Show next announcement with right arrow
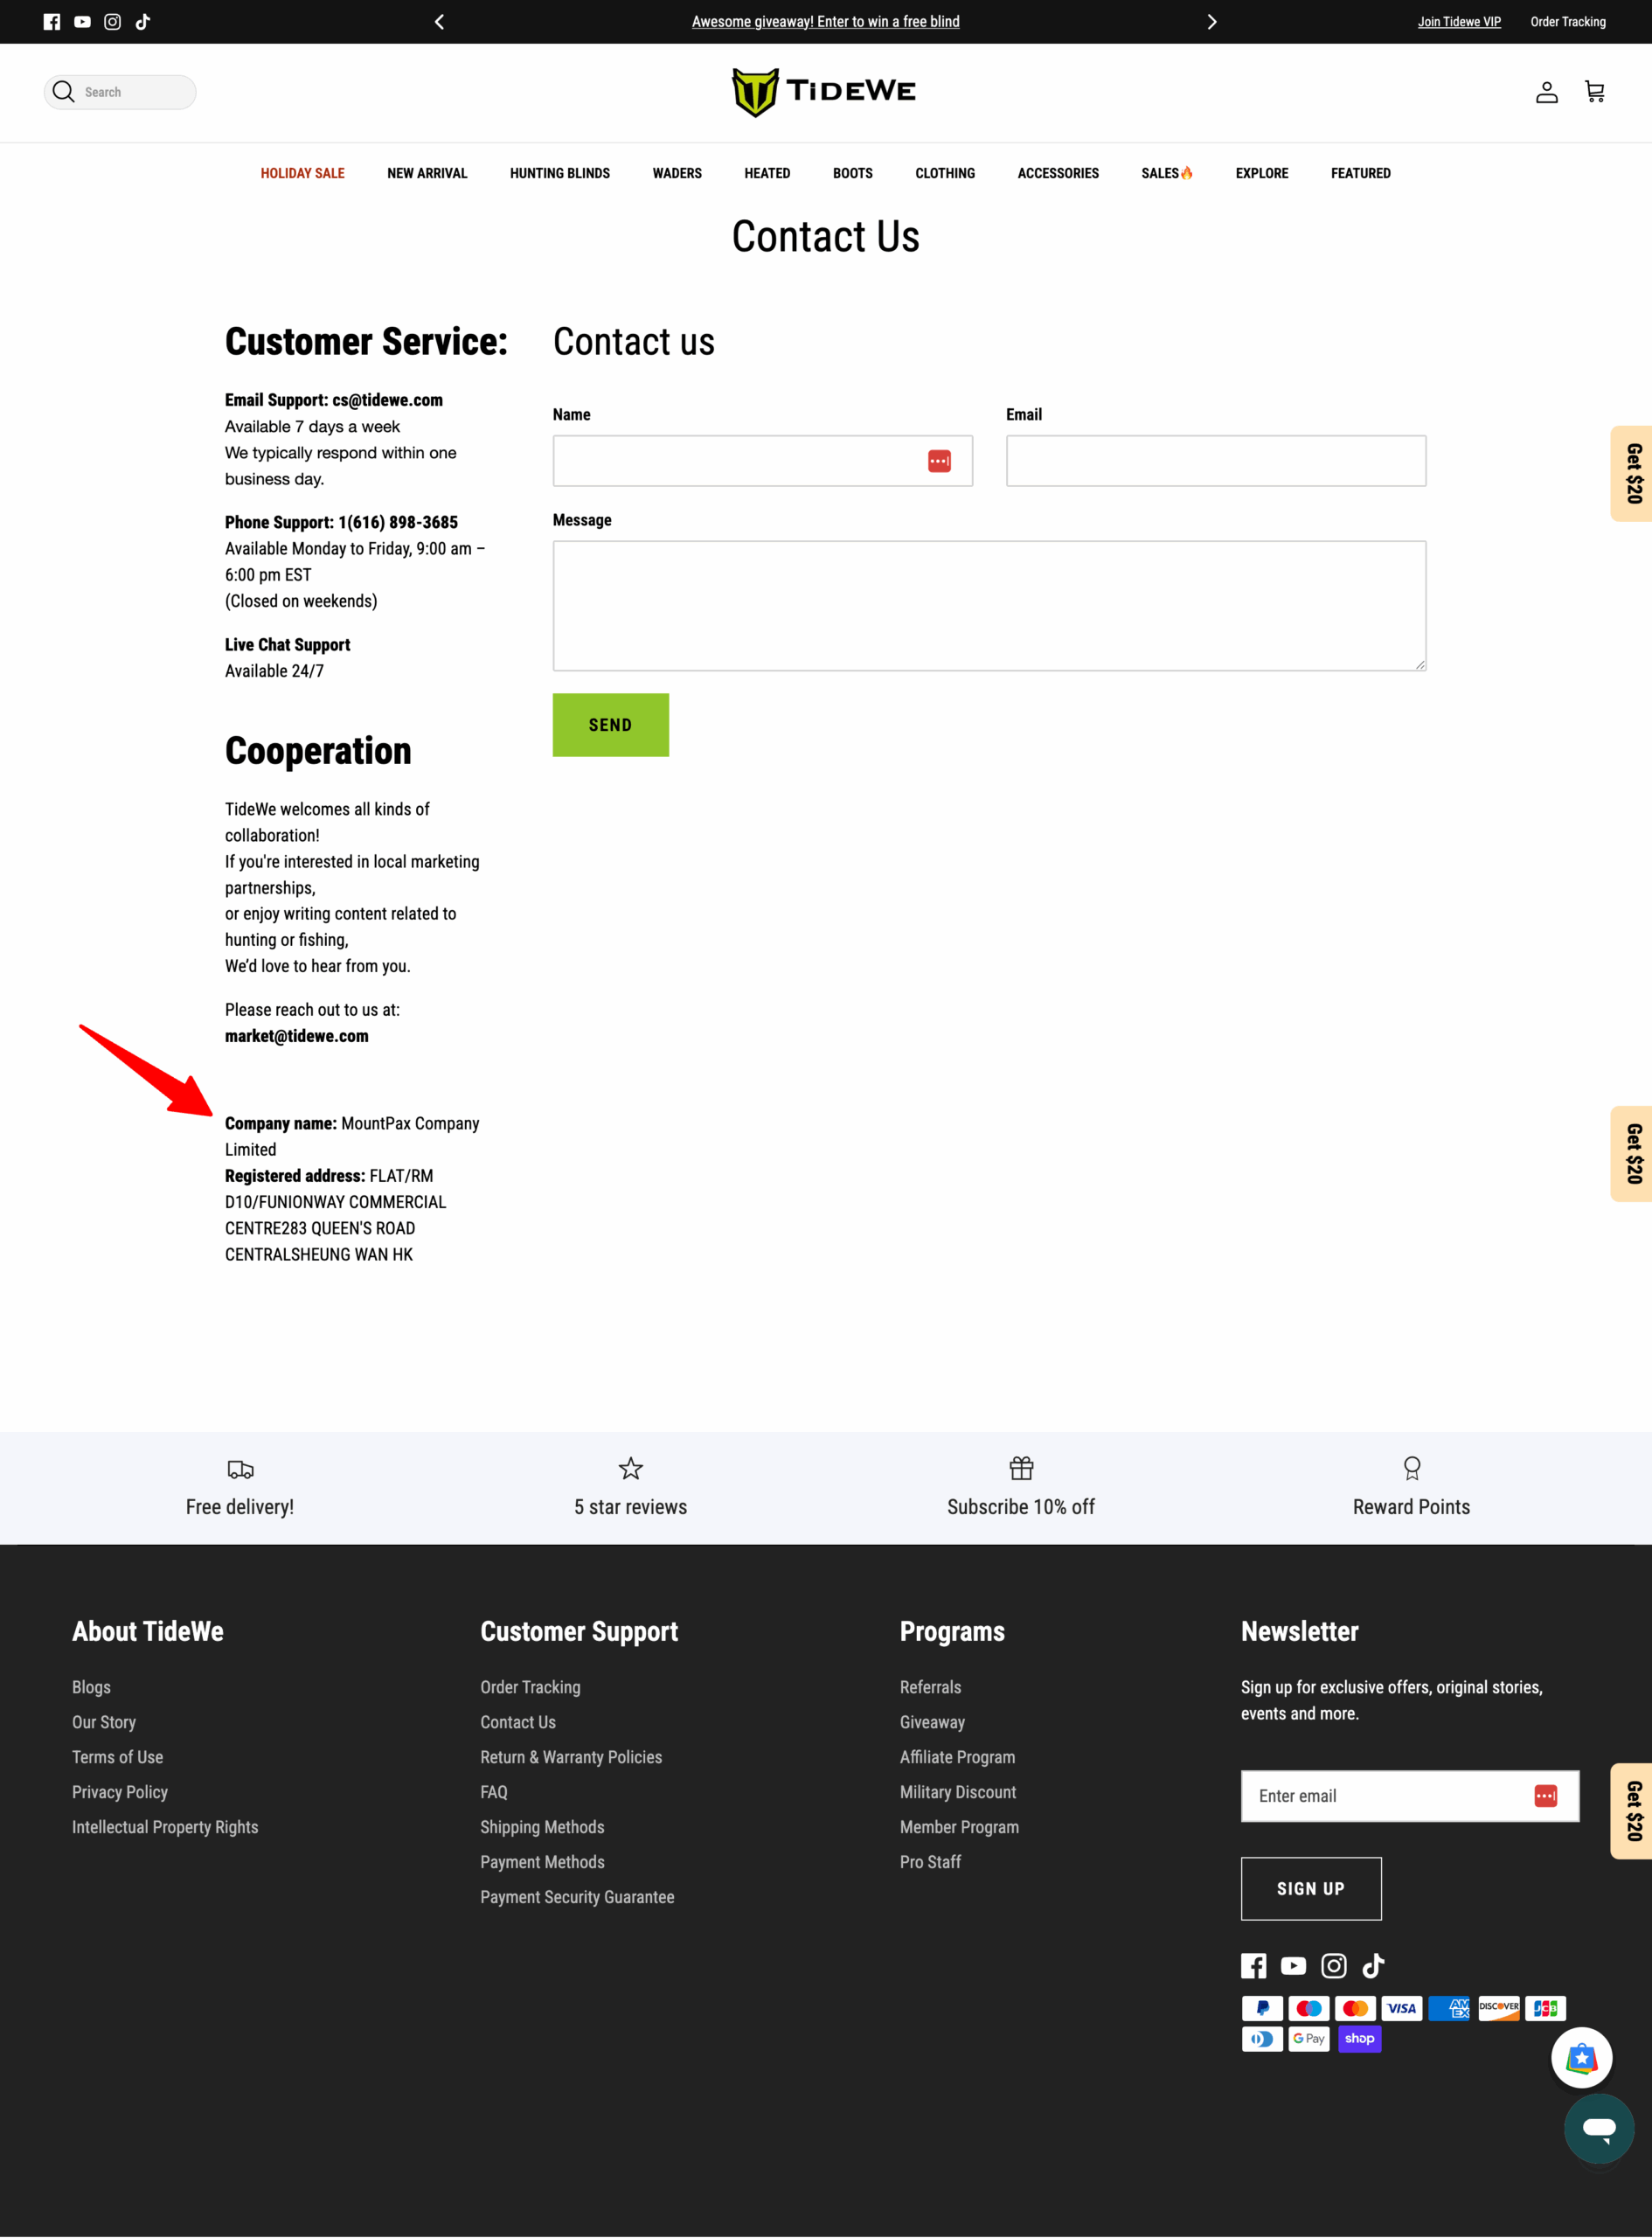Image resolution: width=1652 pixels, height=2238 pixels. (x=1211, y=22)
